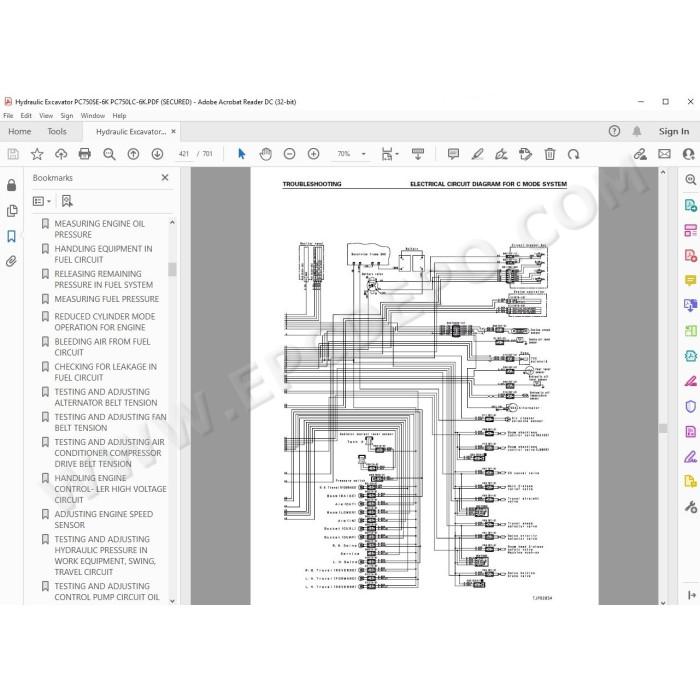Add a comment with sticky note icon
This screenshot has height=700, width=700.
click(x=453, y=154)
